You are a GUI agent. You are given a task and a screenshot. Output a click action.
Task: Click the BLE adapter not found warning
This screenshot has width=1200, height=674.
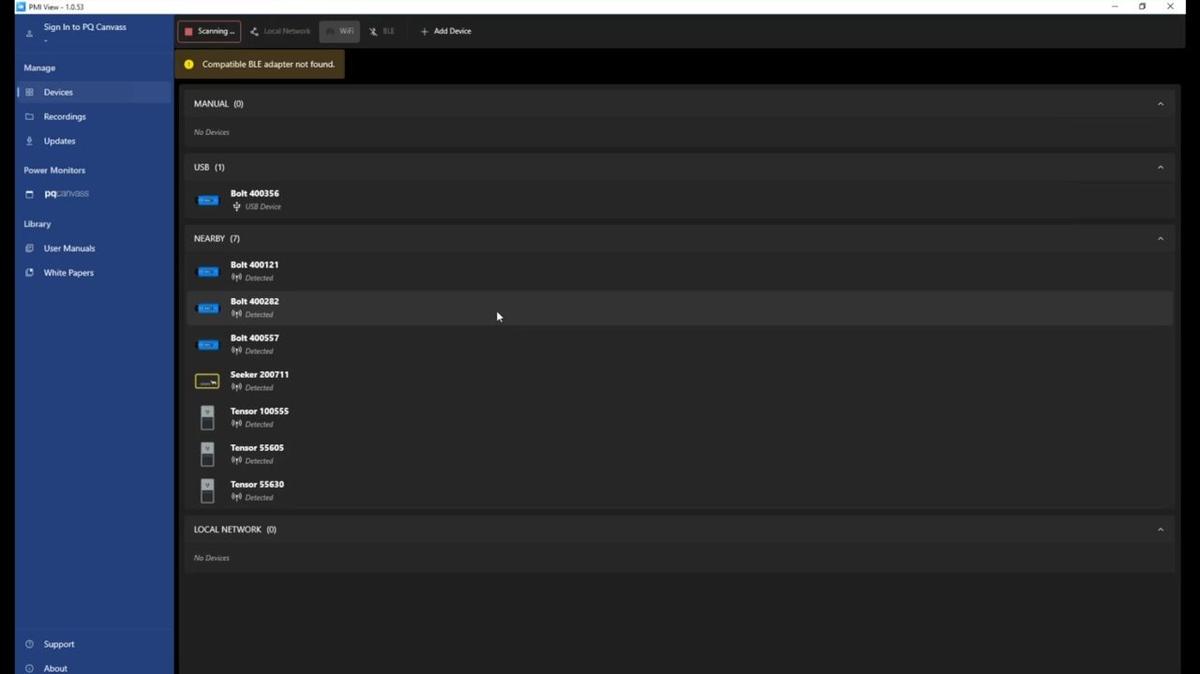(x=260, y=64)
